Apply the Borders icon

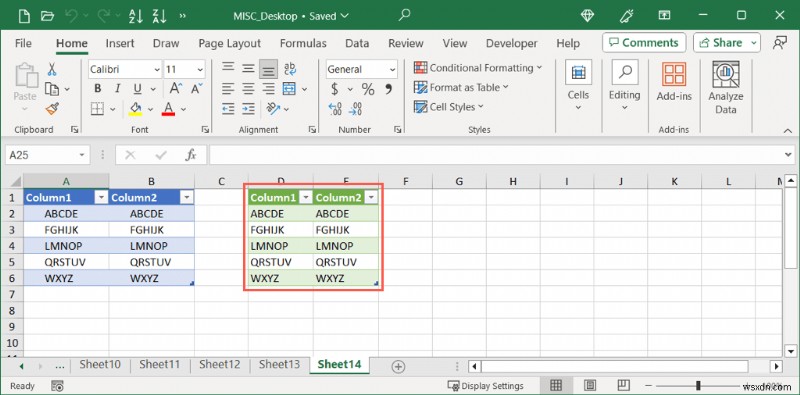click(97, 109)
